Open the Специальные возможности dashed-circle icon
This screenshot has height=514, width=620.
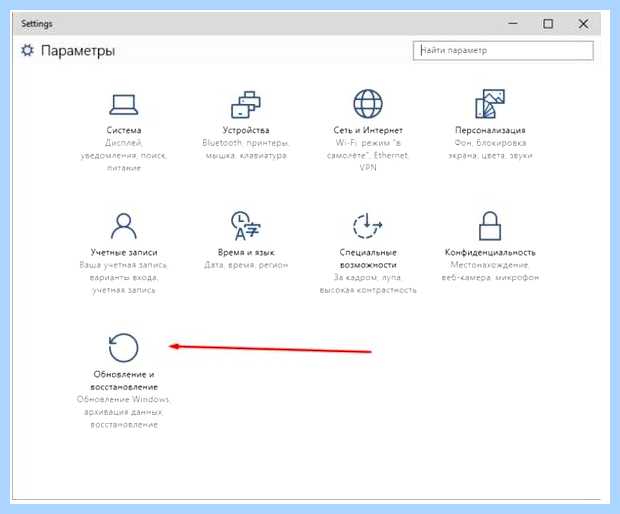[x=367, y=226]
